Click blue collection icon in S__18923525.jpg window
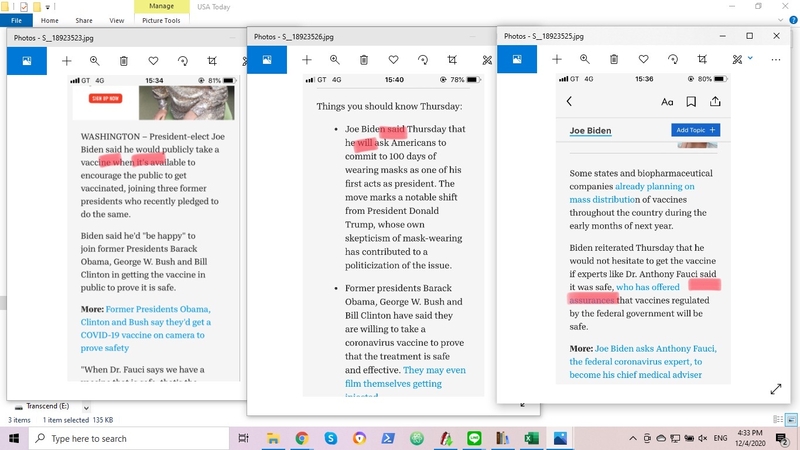This screenshot has width=800, height=450. (x=517, y=59)
